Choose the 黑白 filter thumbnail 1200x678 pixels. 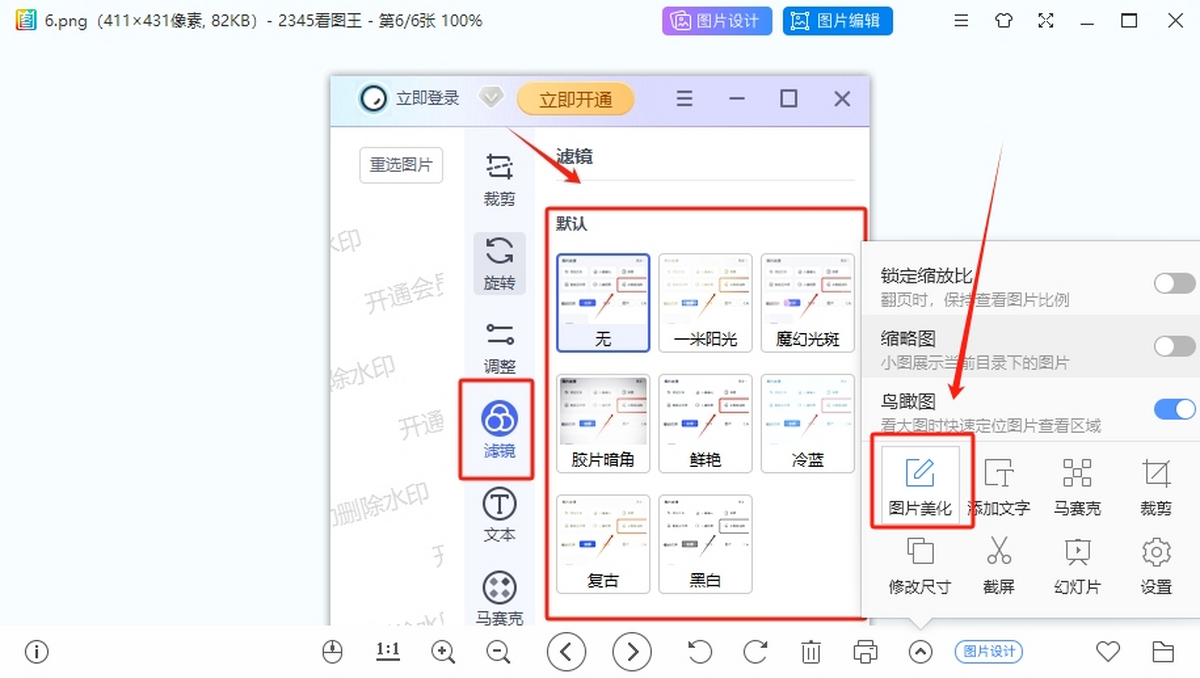pyautogui.click(x=705, y=544)
